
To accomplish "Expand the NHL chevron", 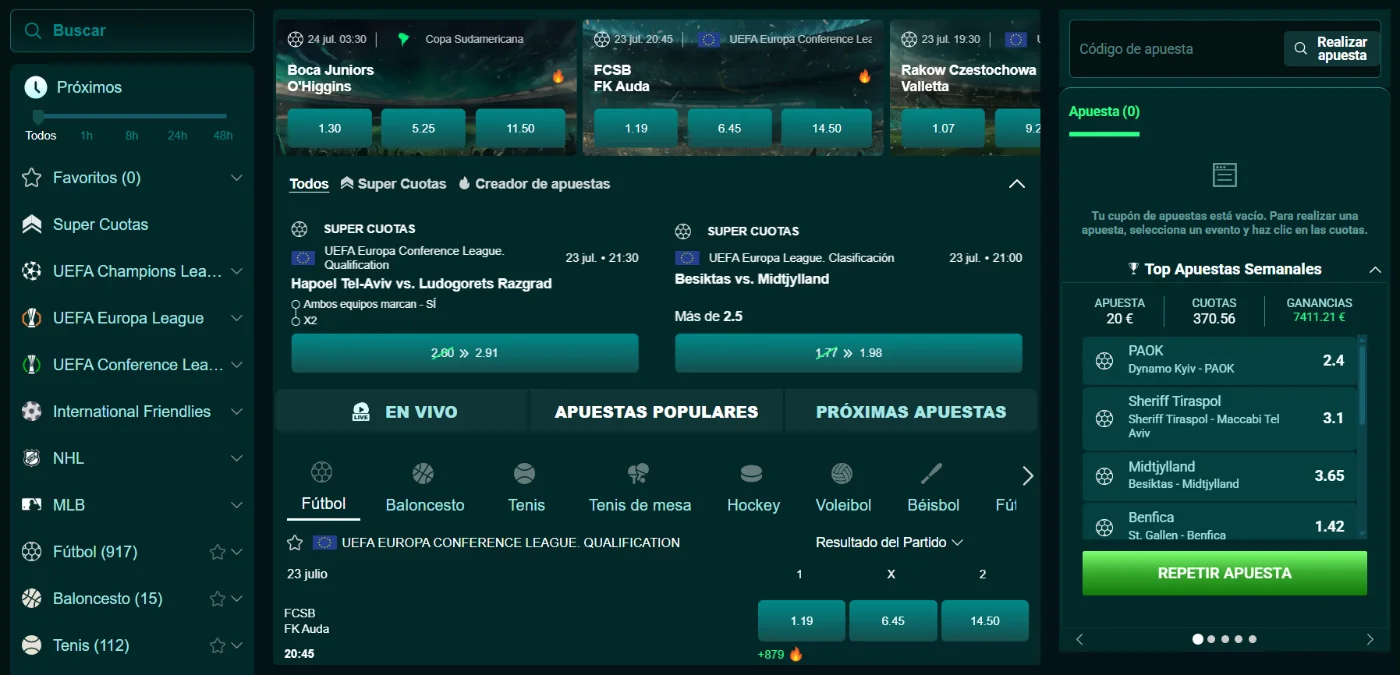I will pos(237,458).
